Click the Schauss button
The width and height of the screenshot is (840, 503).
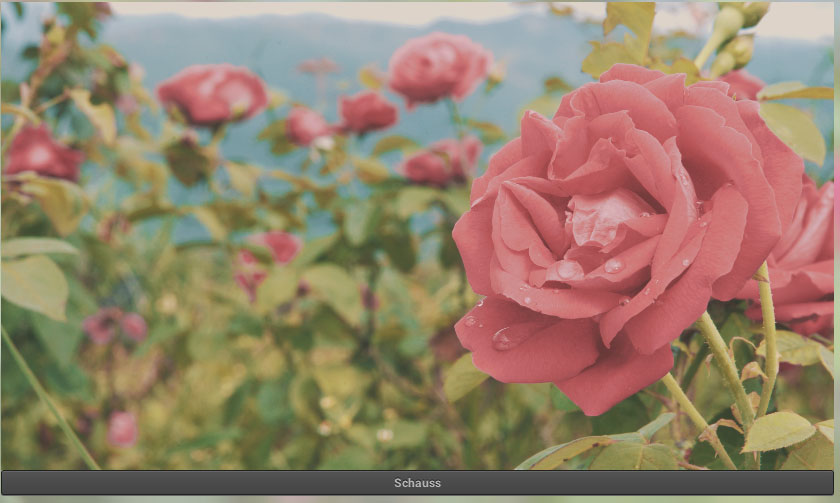(418, 483)
